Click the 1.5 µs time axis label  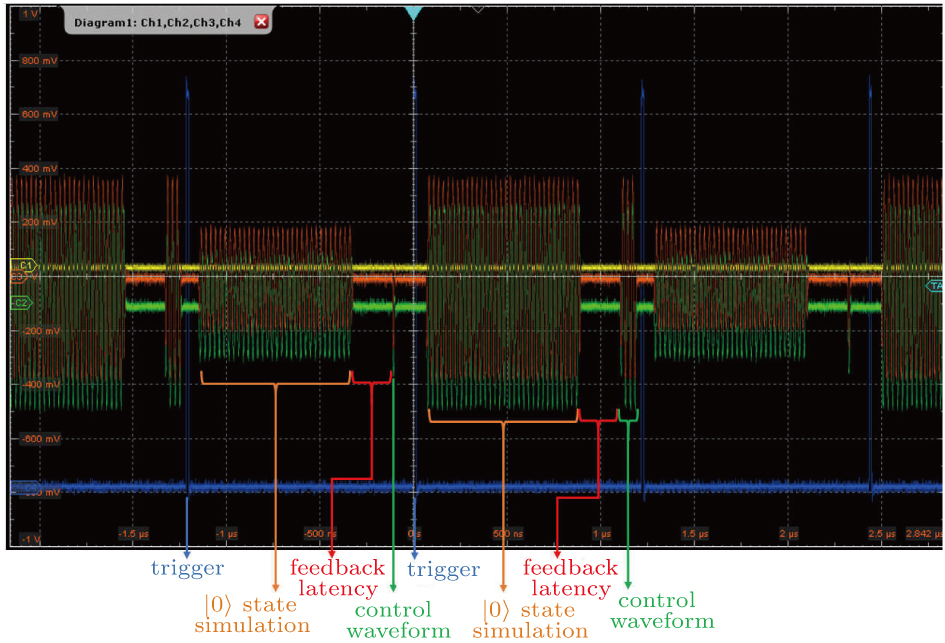tap(695, 533)
